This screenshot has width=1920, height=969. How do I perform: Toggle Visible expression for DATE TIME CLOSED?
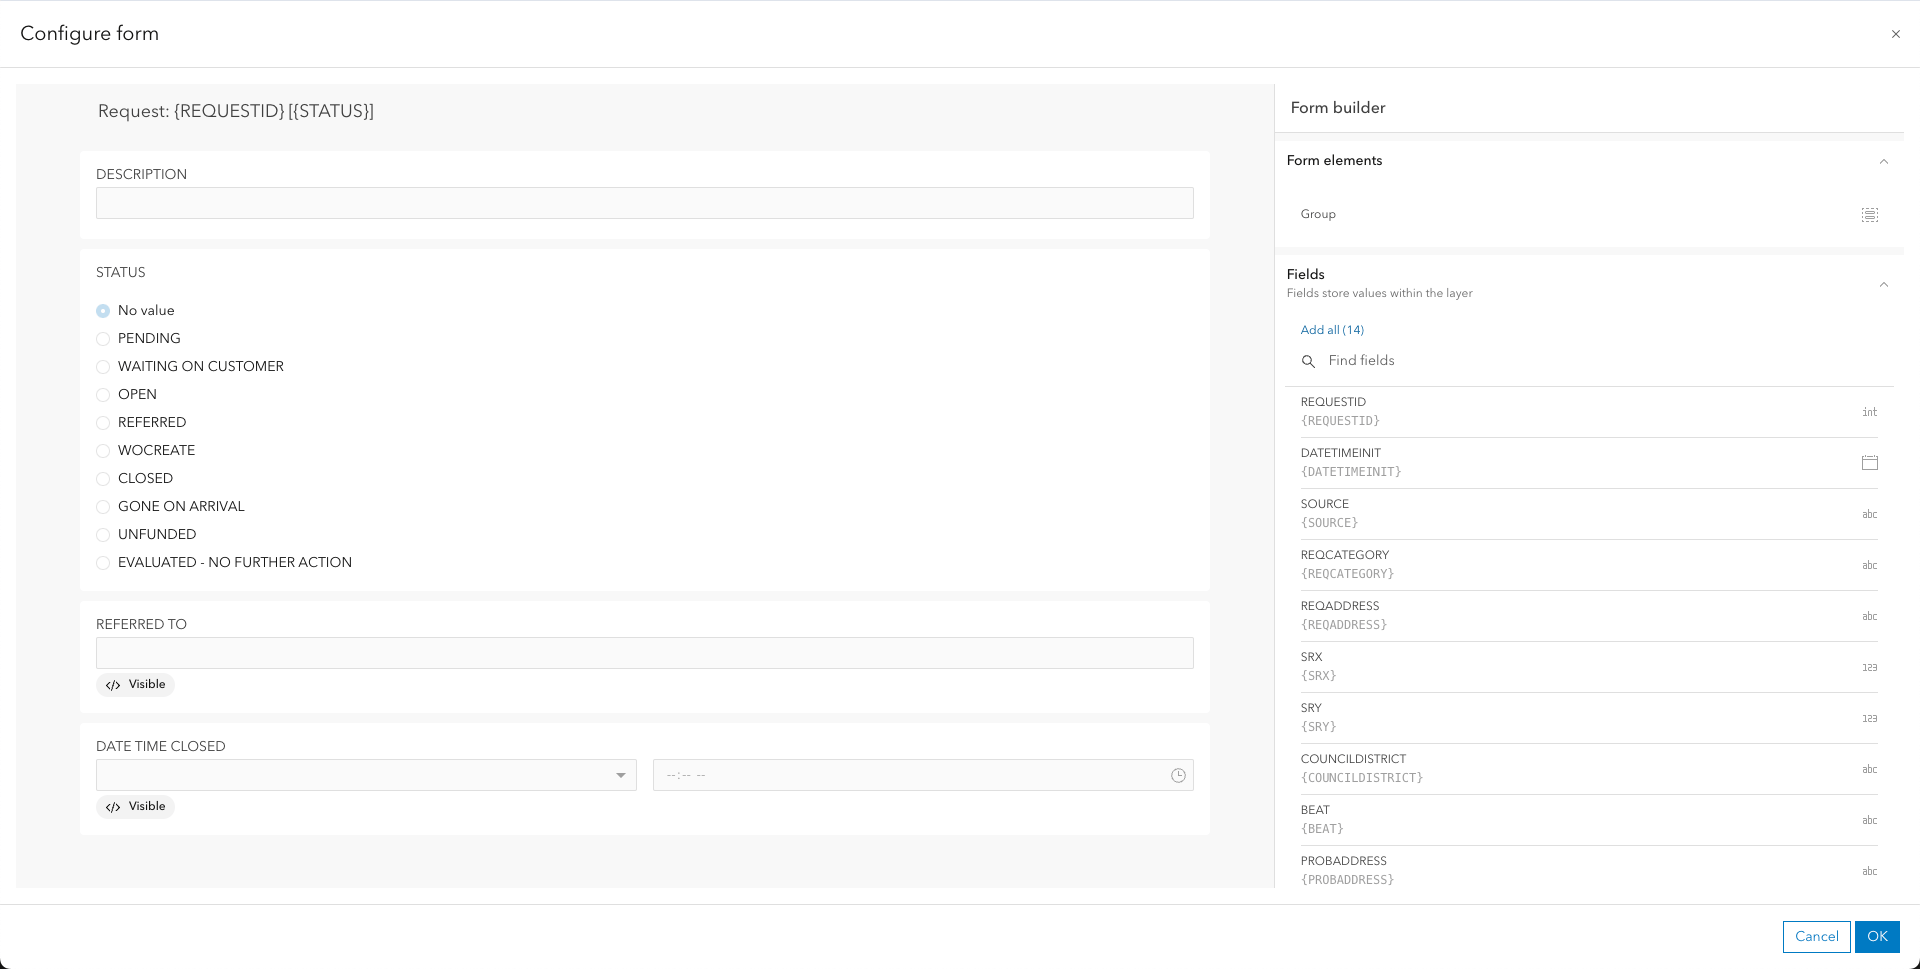click(134, 806)
